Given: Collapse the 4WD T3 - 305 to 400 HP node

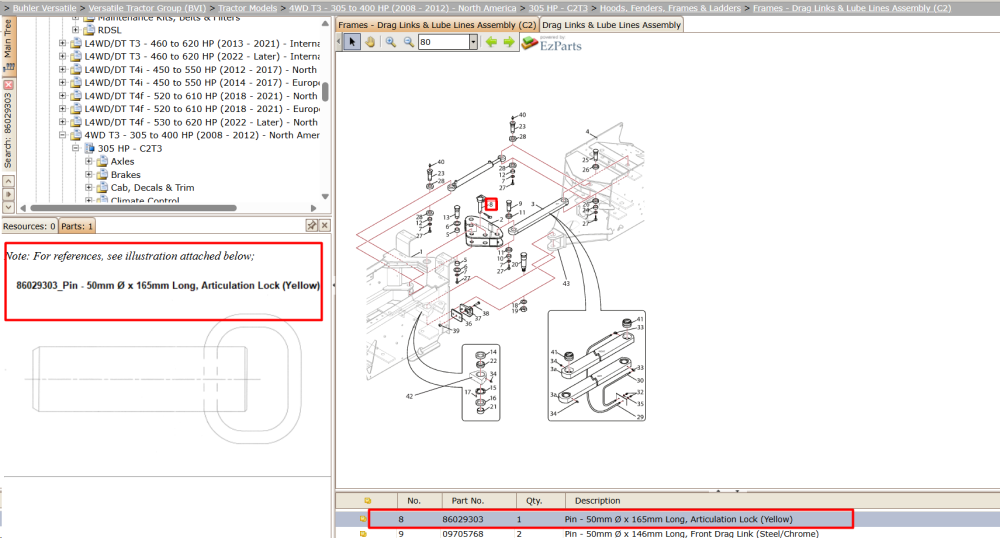Looking at the screenshot, I should pyautogui.click(x=62, y=135).
